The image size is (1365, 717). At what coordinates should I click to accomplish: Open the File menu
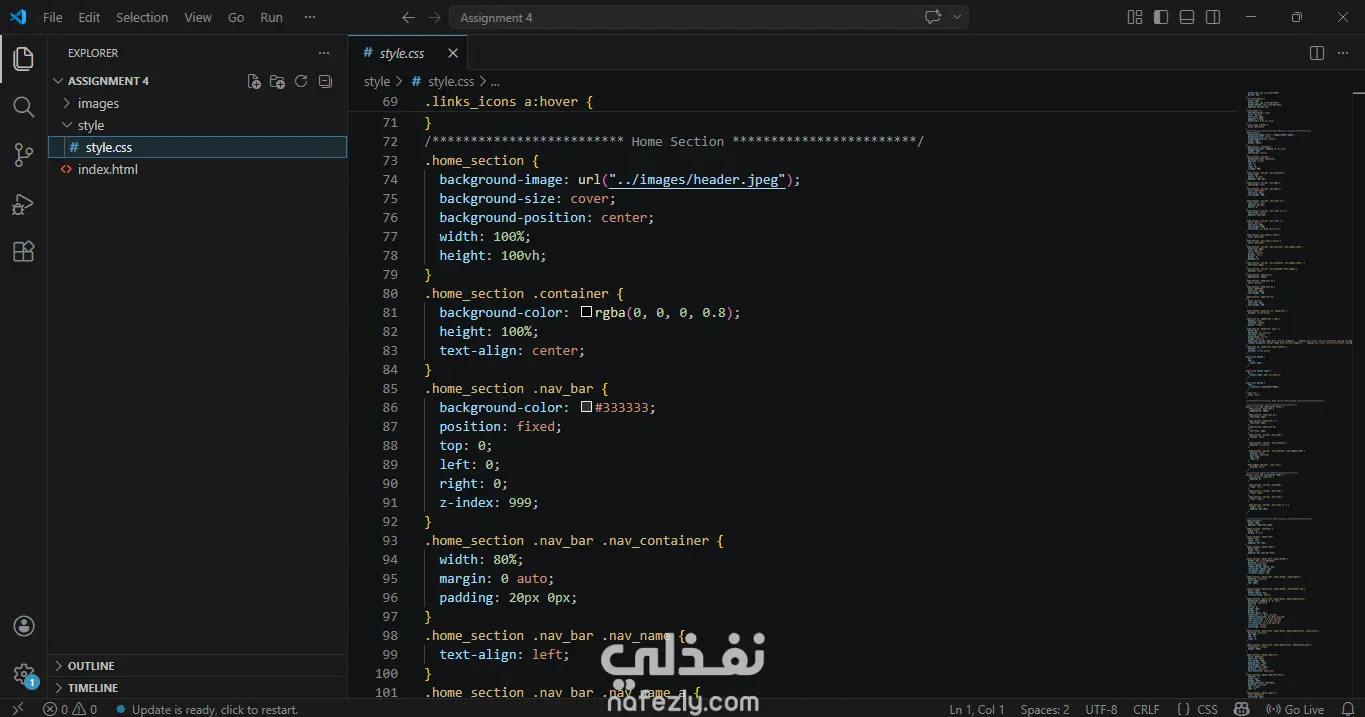[53, 17]
